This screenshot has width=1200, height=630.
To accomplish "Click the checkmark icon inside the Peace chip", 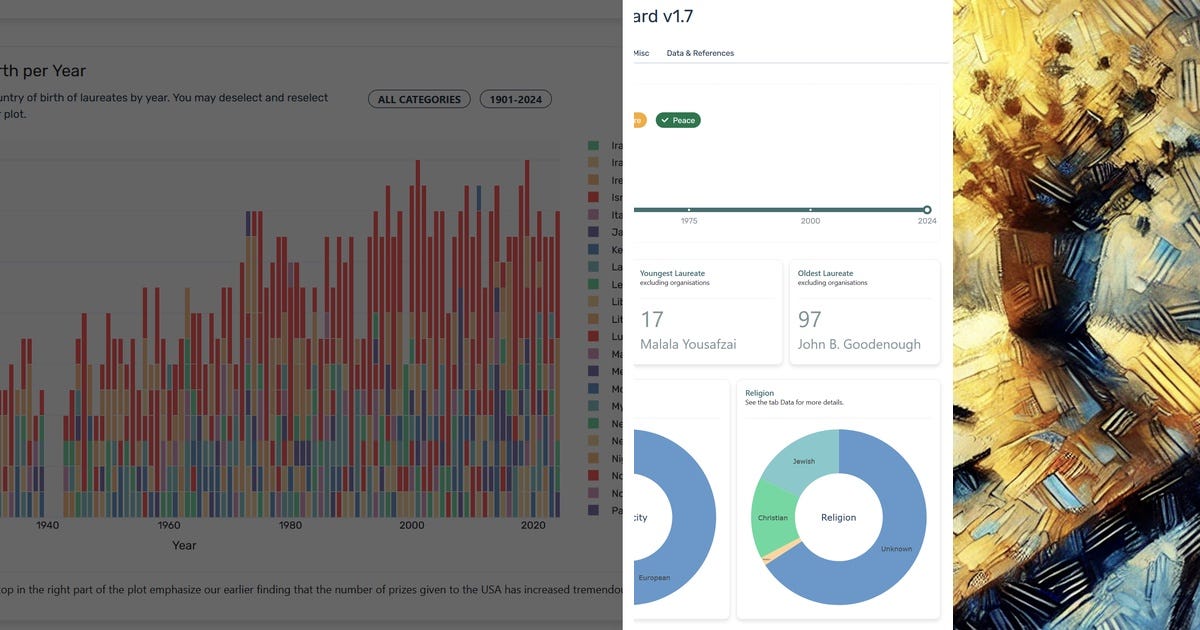I will (x=666, y=119).
